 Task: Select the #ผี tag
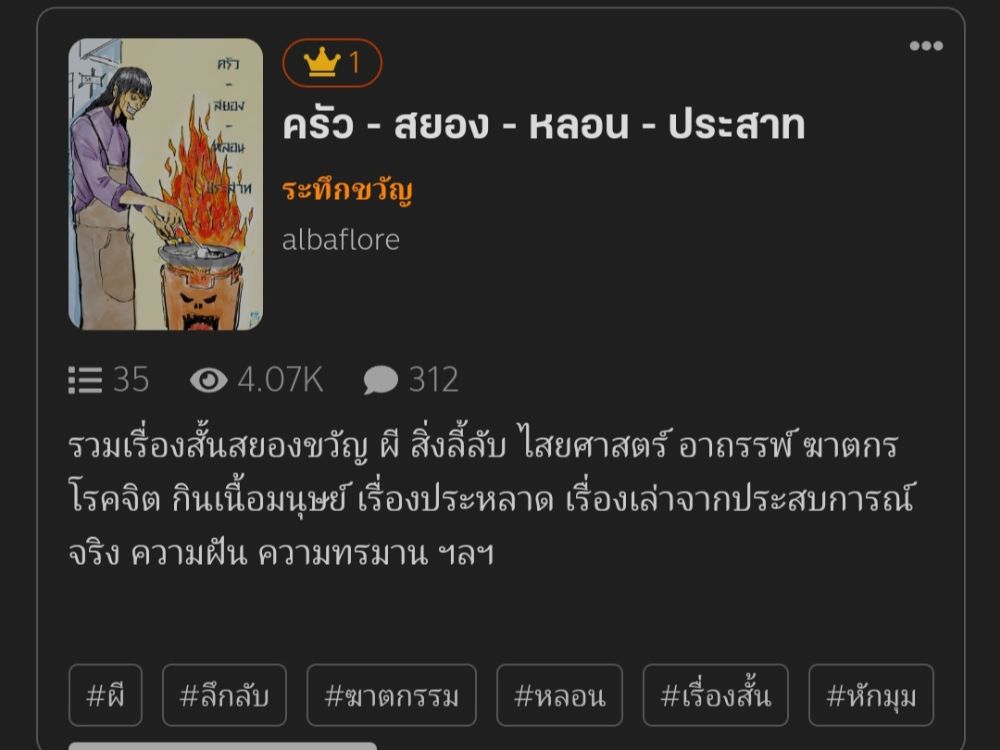point(105,695)
